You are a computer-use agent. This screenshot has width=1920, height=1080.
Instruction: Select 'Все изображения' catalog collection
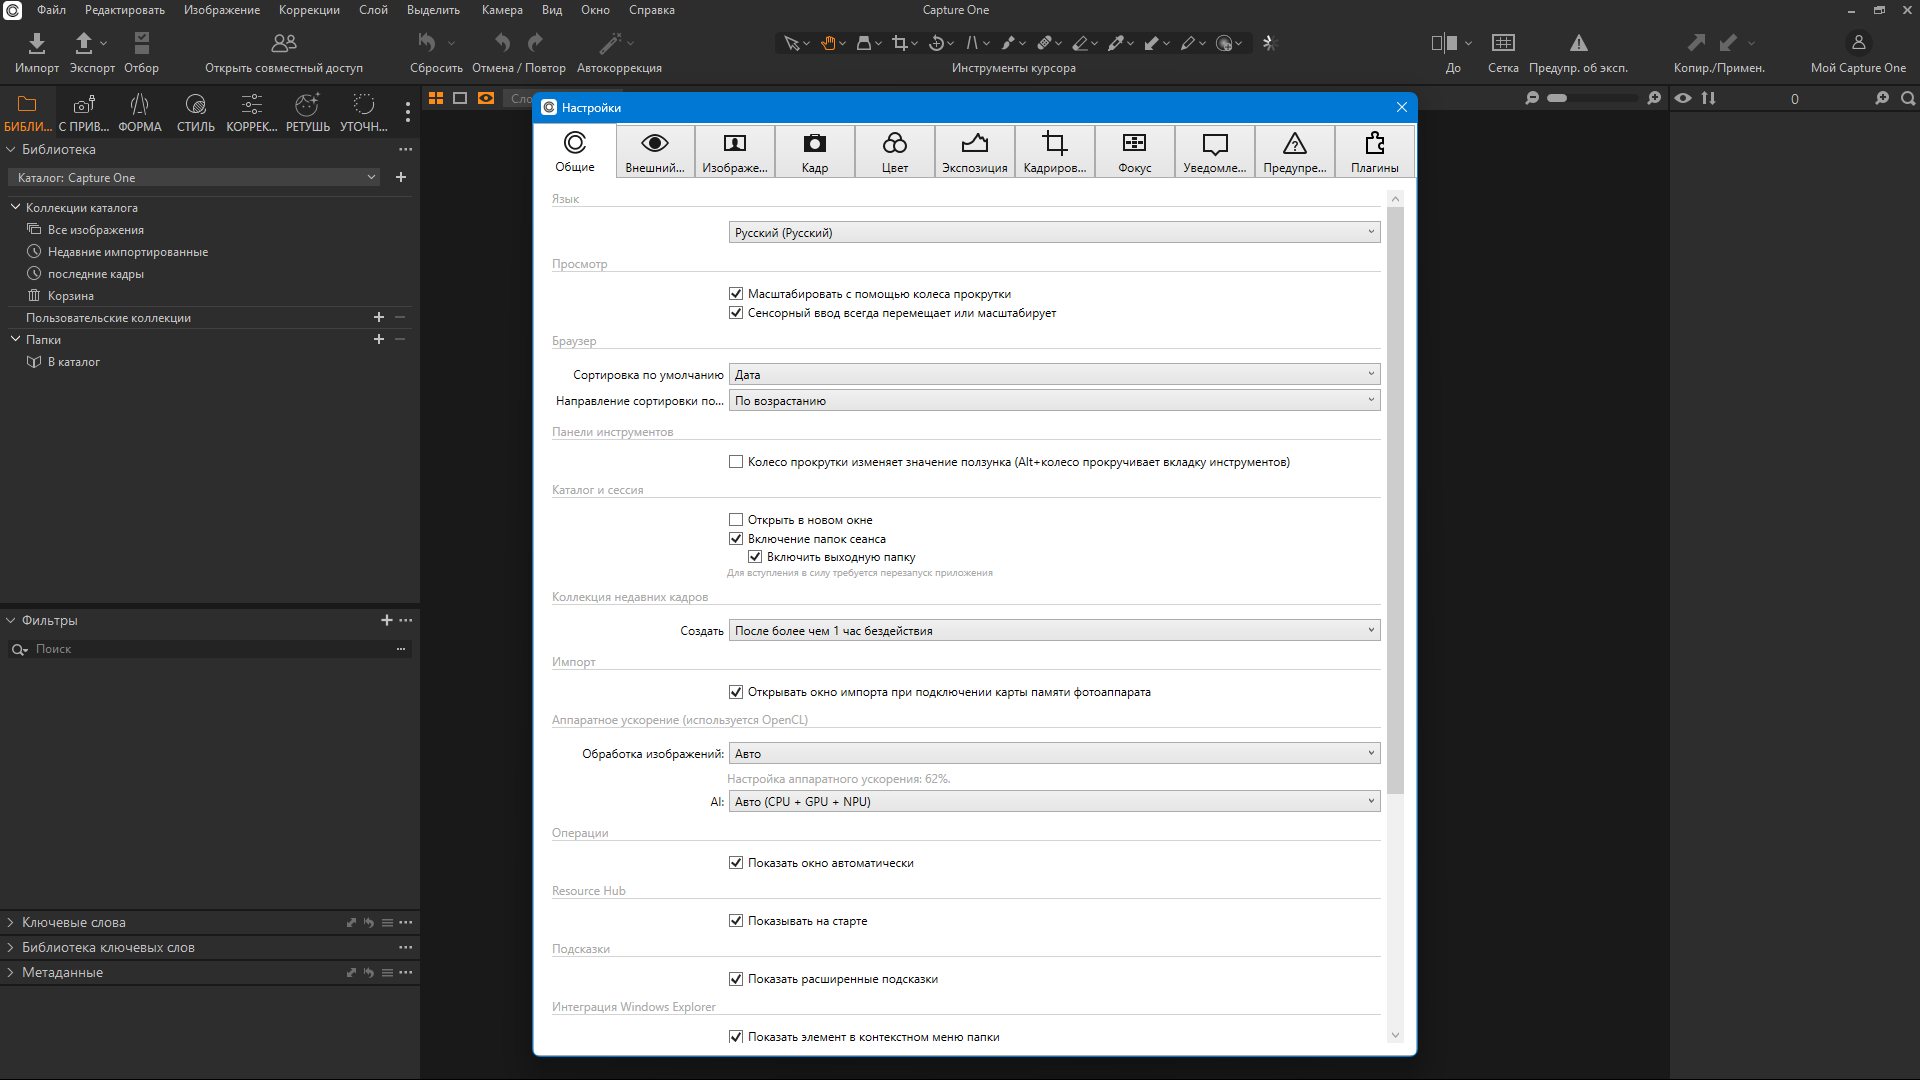(95, 230)
